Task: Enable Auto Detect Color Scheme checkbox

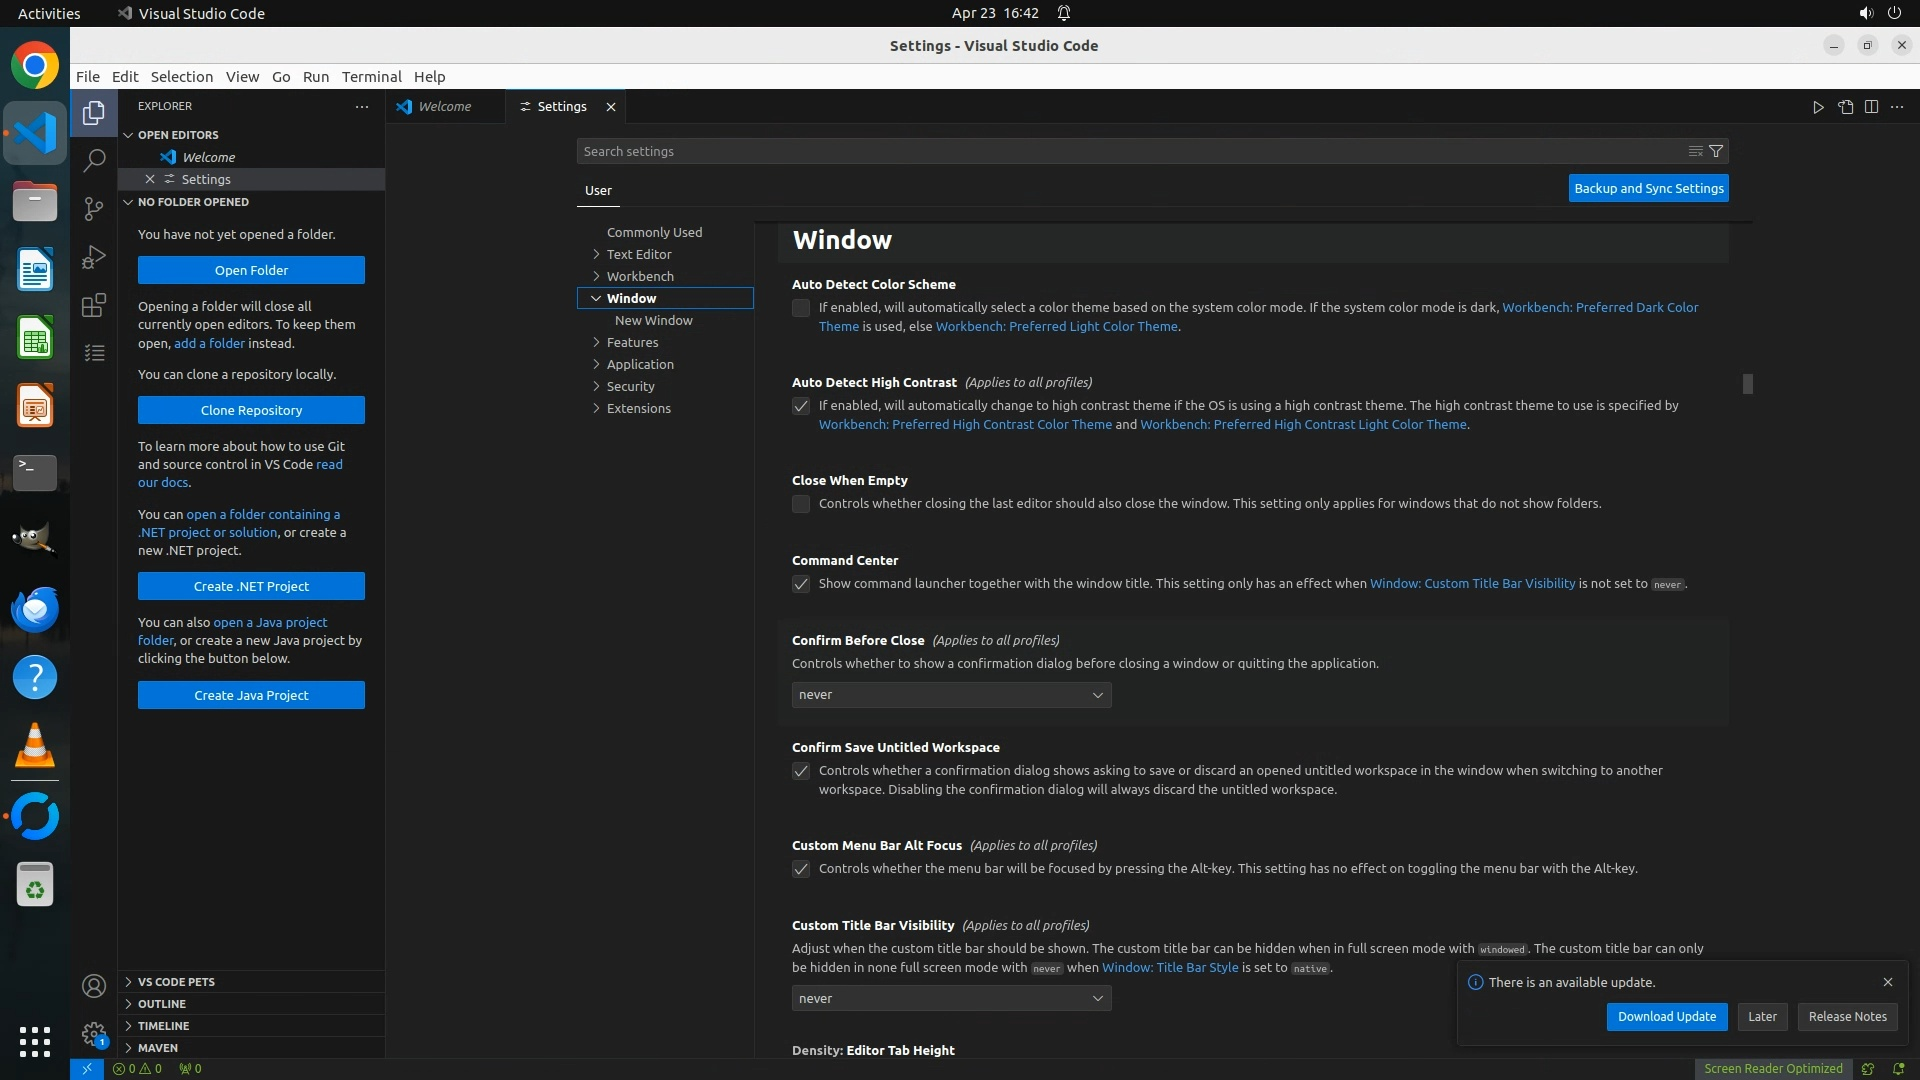Action: pyautogui.click(x=801, y=308)
